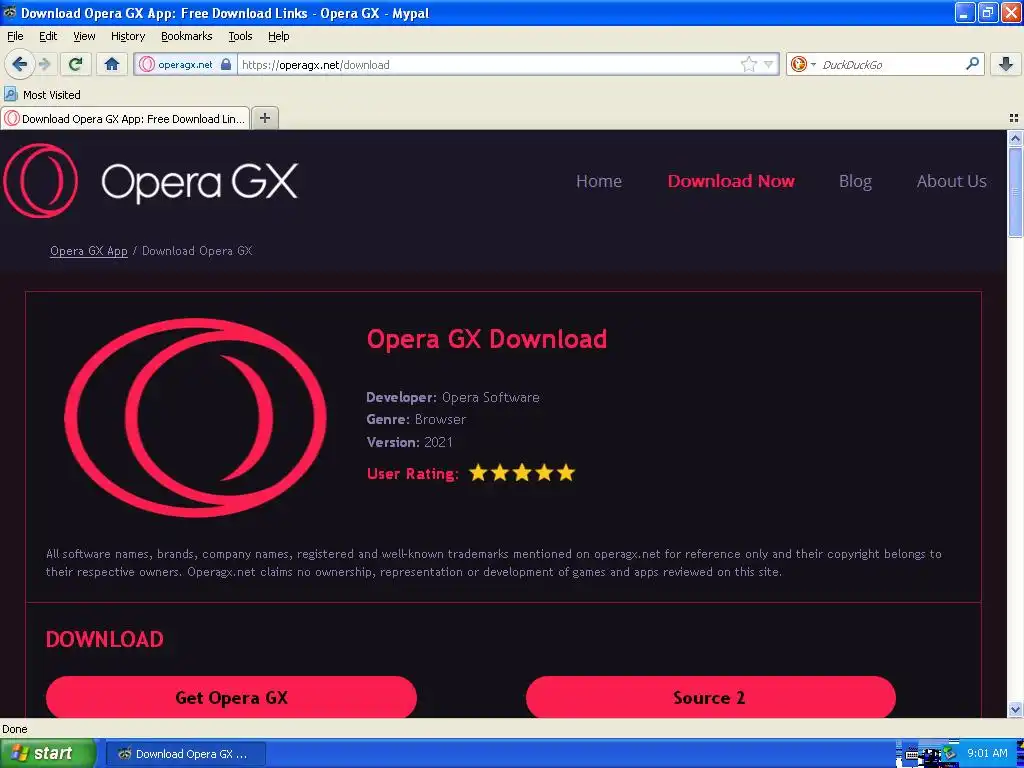The width and height of the screenshot is (1024, 768).
Task: Click the operagx.net site identity icon
Action: (x=147, y=65)
